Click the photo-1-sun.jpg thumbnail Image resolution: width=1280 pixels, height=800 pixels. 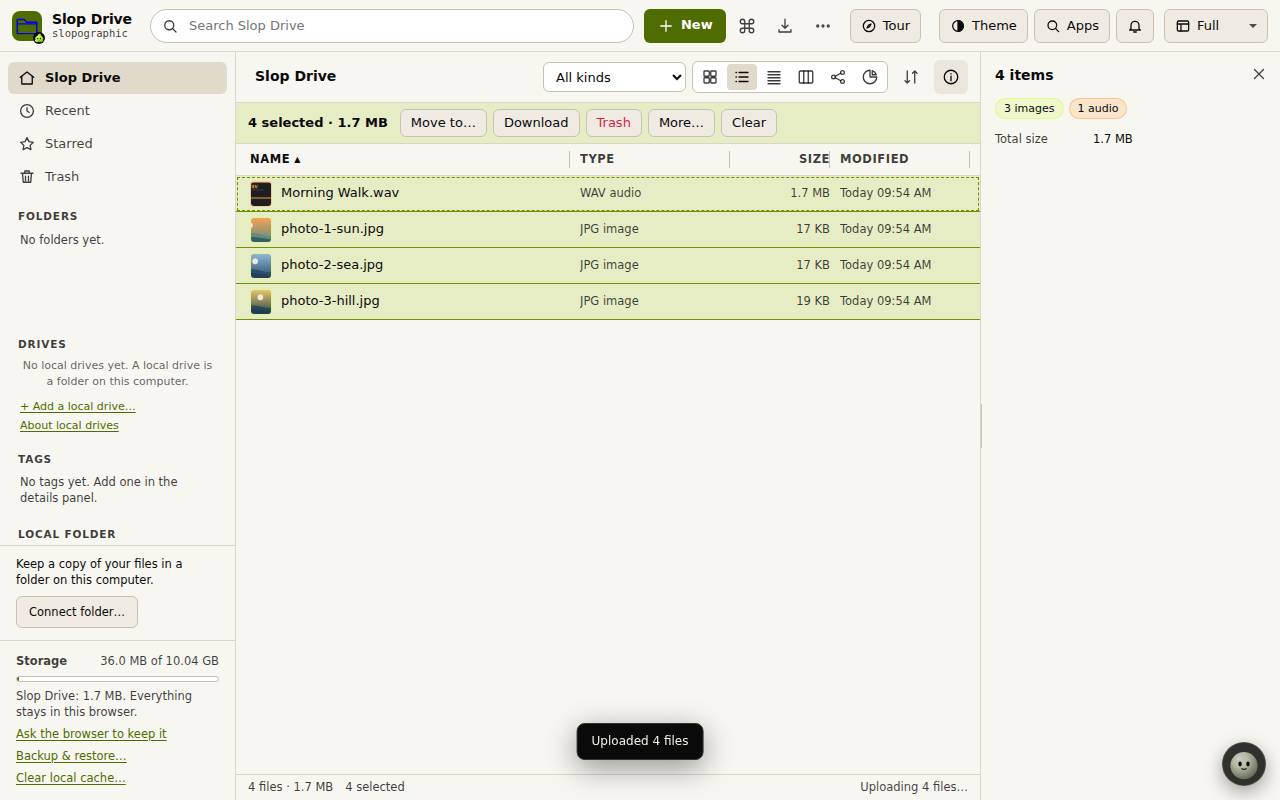(x=261, y=229)
